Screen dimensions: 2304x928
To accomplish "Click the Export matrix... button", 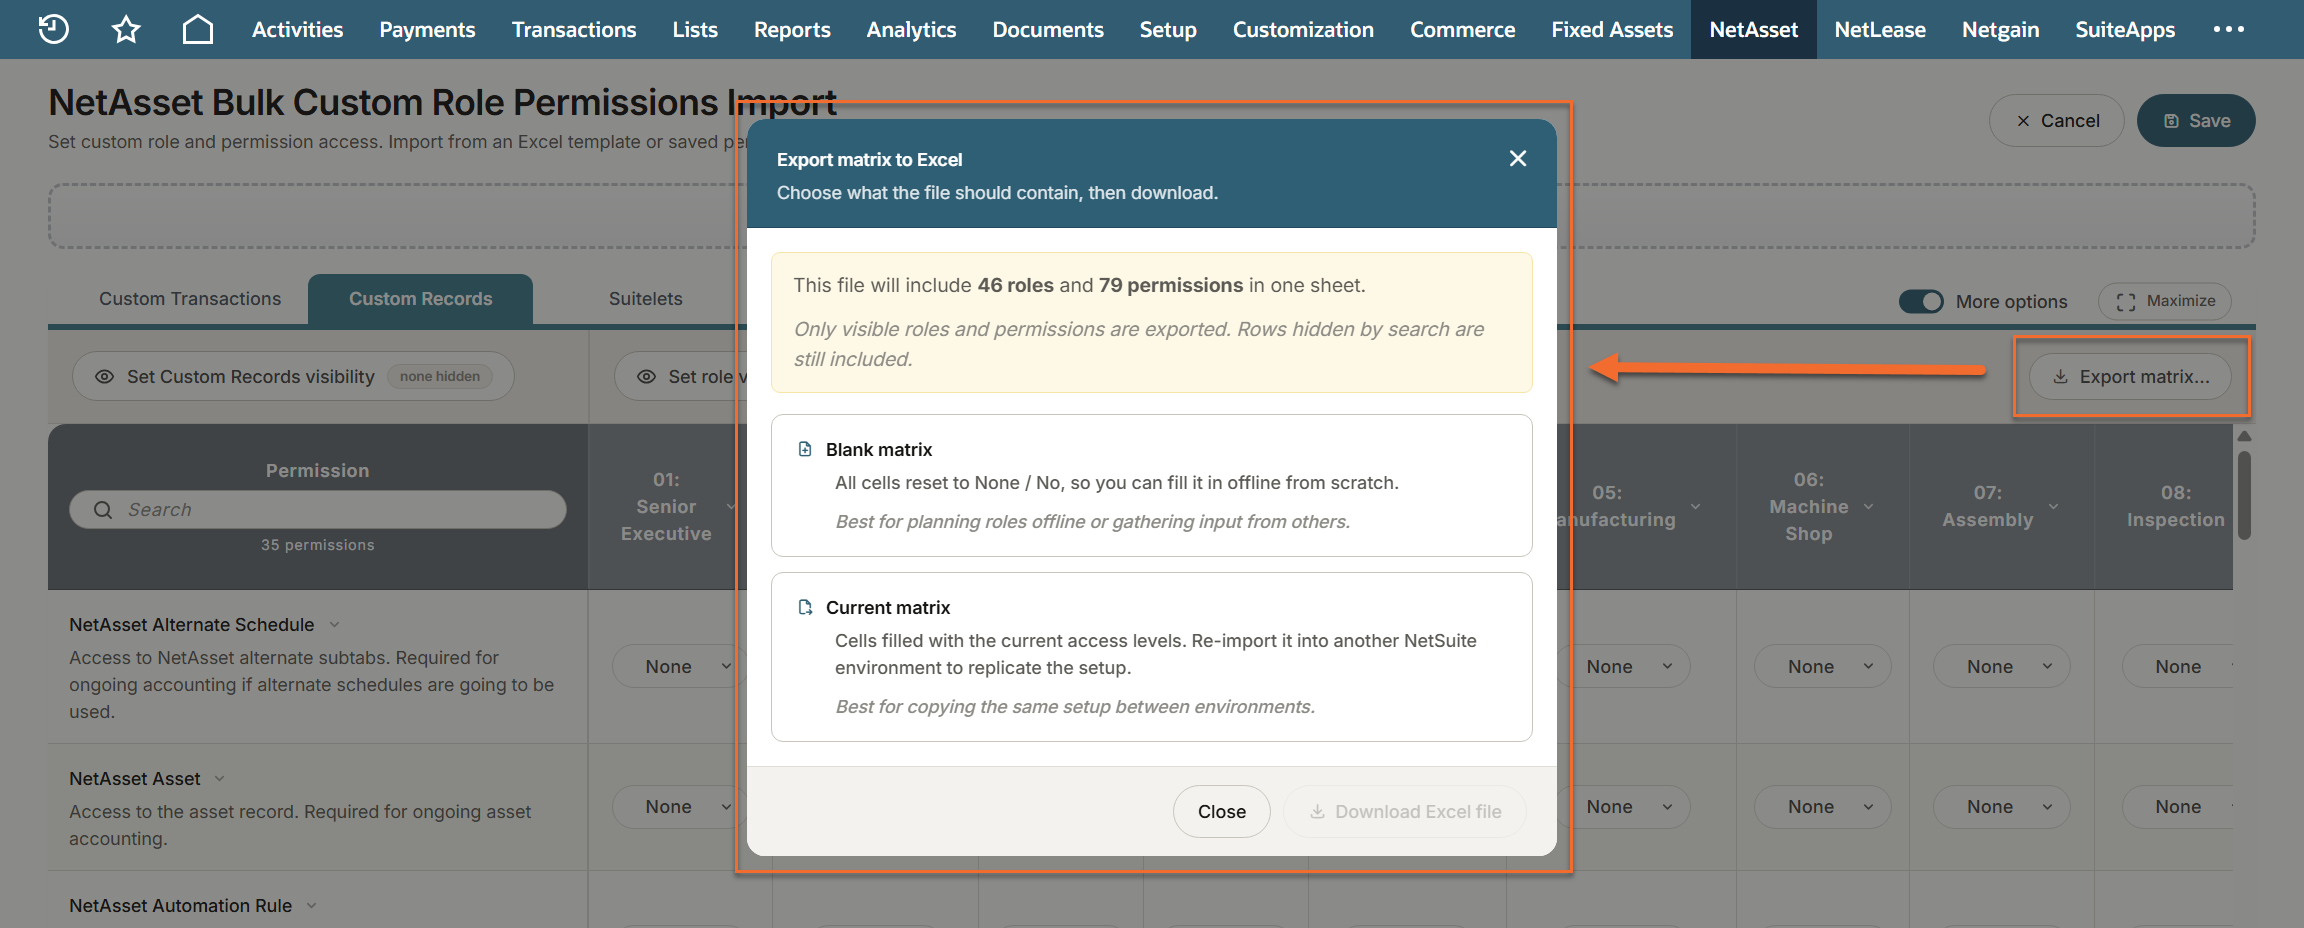I will point(2131,377).
